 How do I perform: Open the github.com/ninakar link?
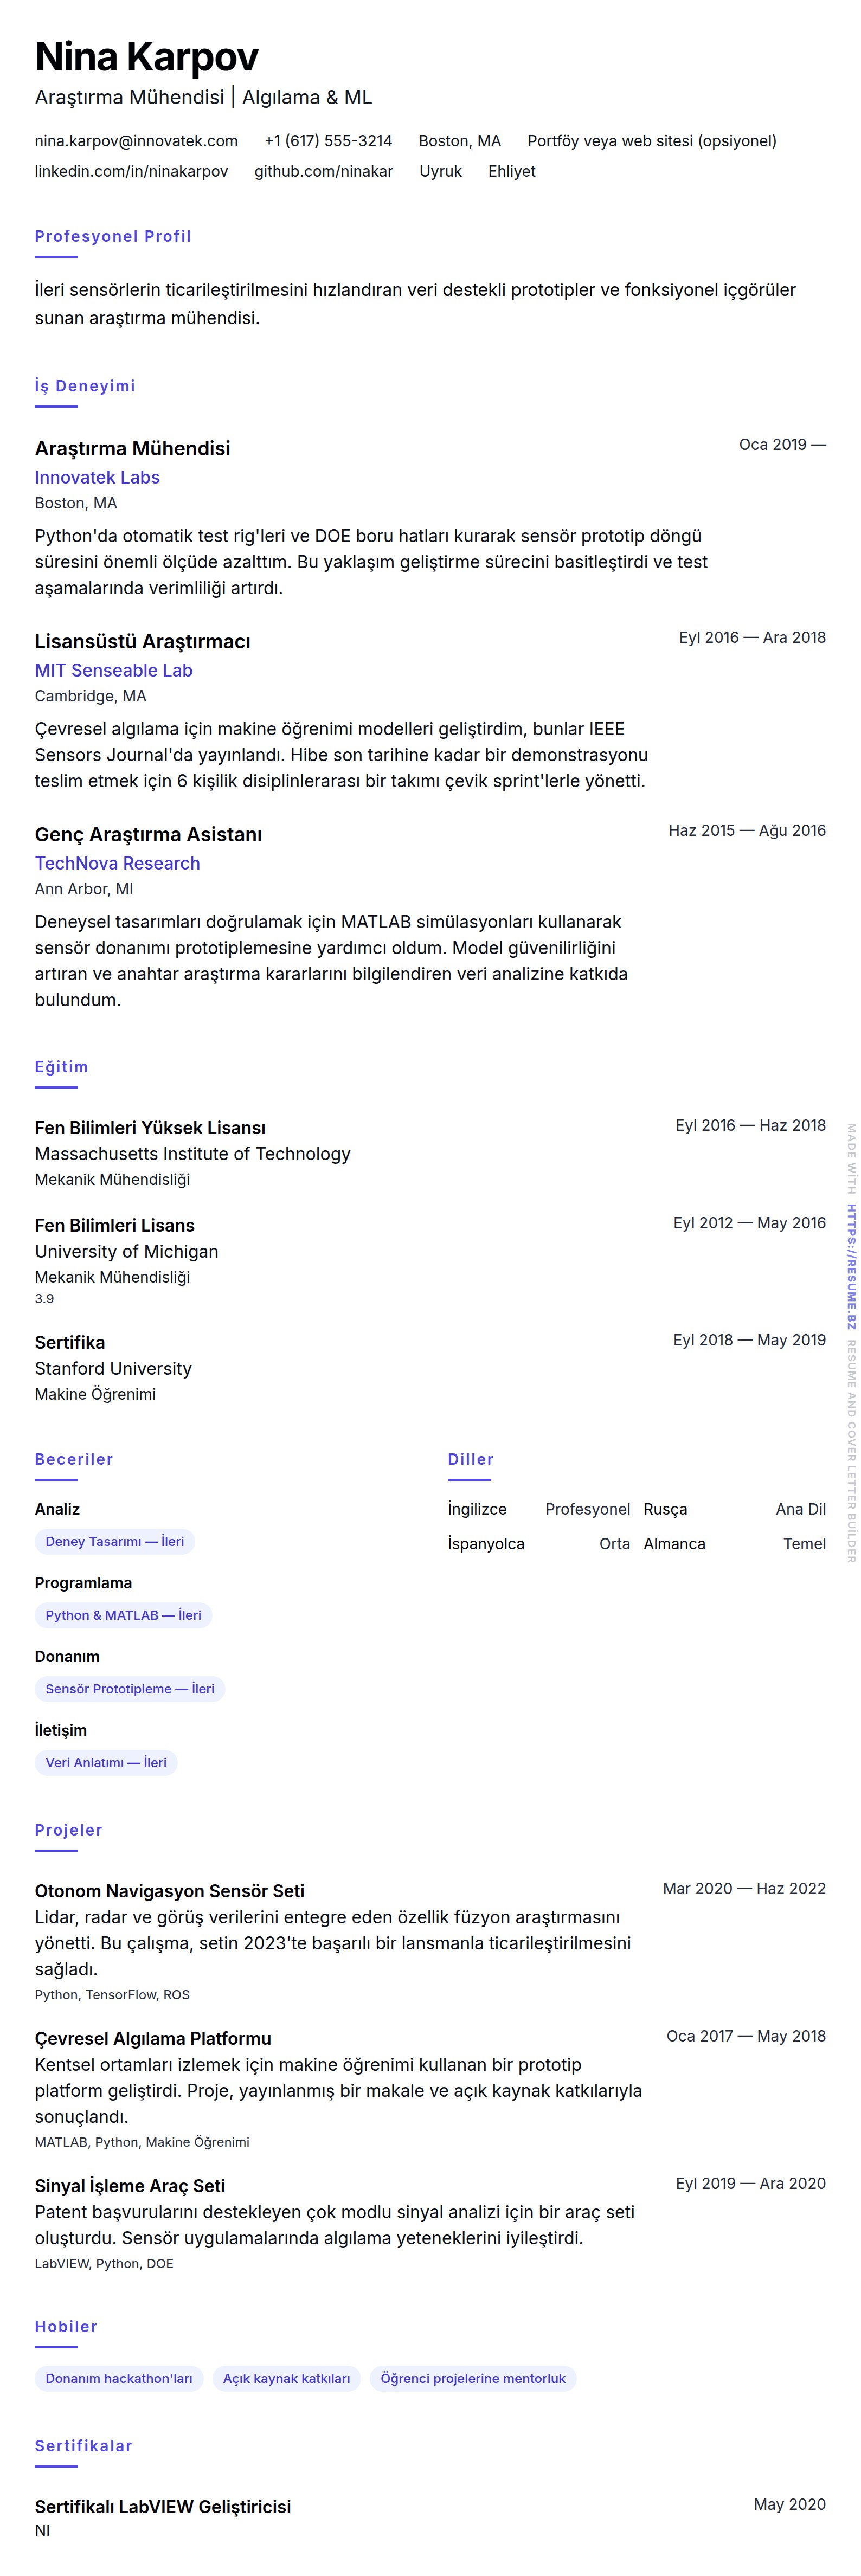[323, 171]
